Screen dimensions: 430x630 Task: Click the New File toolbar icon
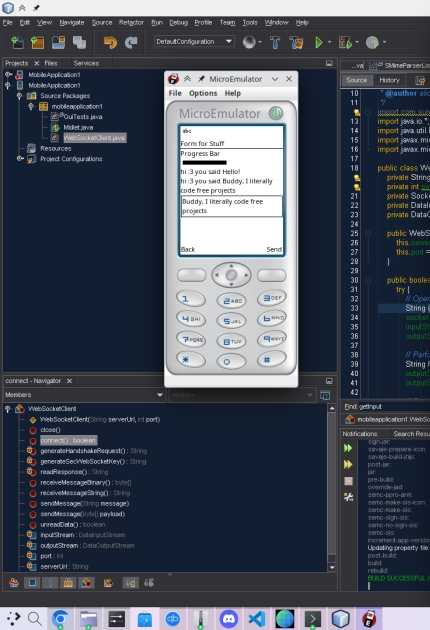point(17,42)
